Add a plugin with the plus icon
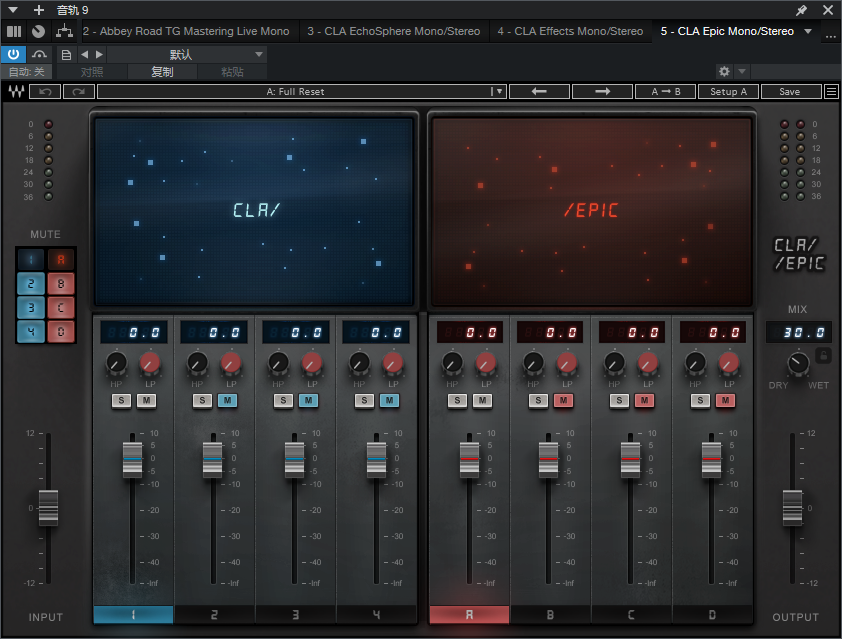The image size is (842, 639). [x=39, y=10]
